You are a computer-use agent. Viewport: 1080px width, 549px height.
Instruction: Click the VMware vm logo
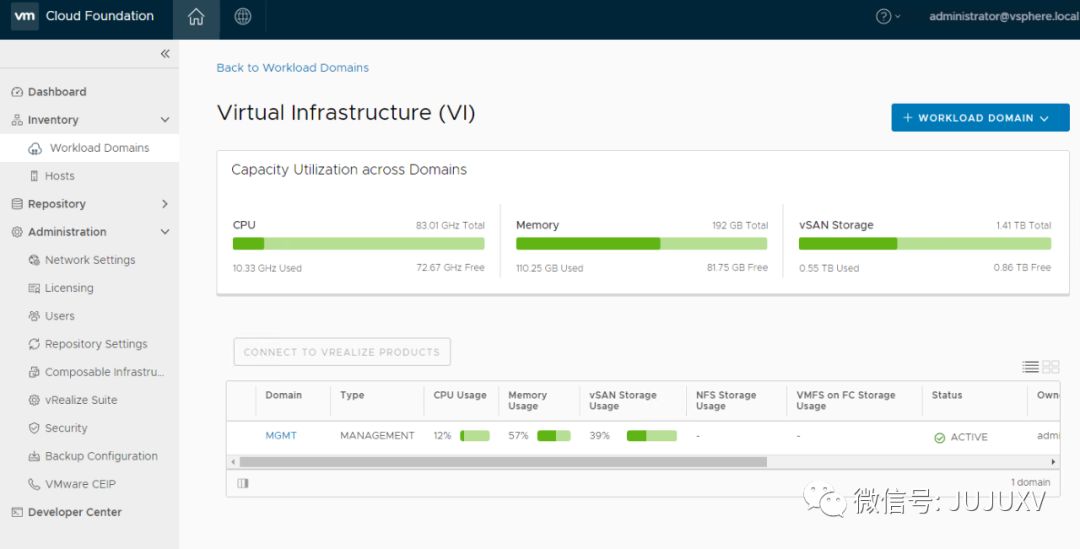pyautogui.click(x=24, y=16)
